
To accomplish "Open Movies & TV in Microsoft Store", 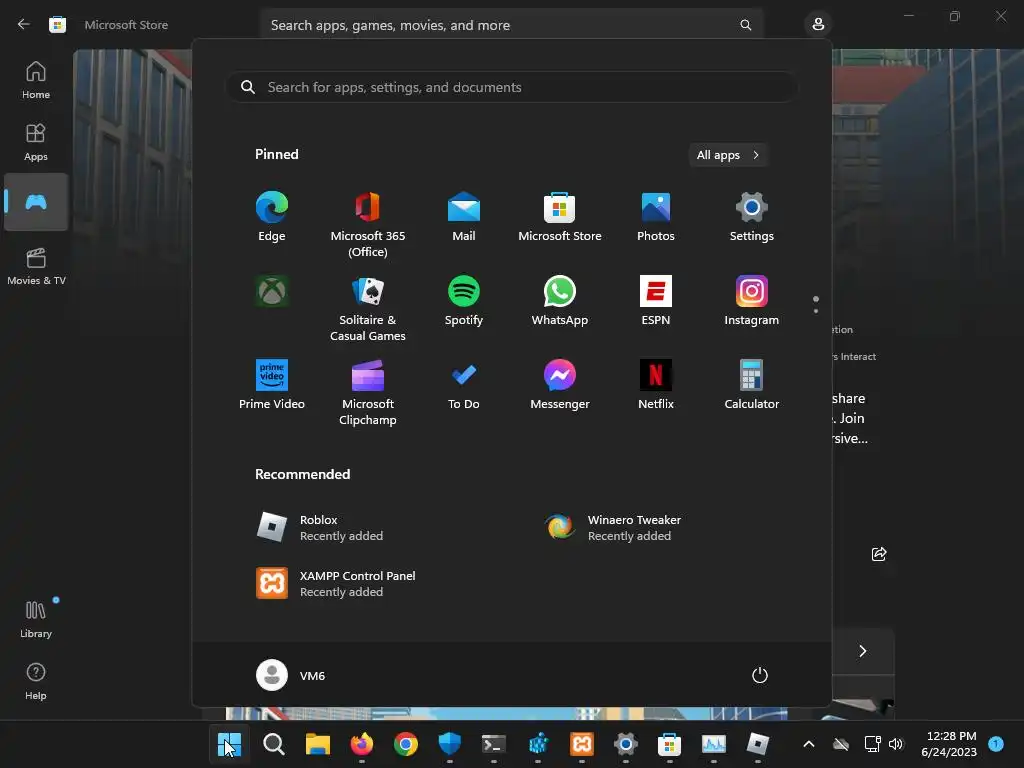I will pos(36,266).
